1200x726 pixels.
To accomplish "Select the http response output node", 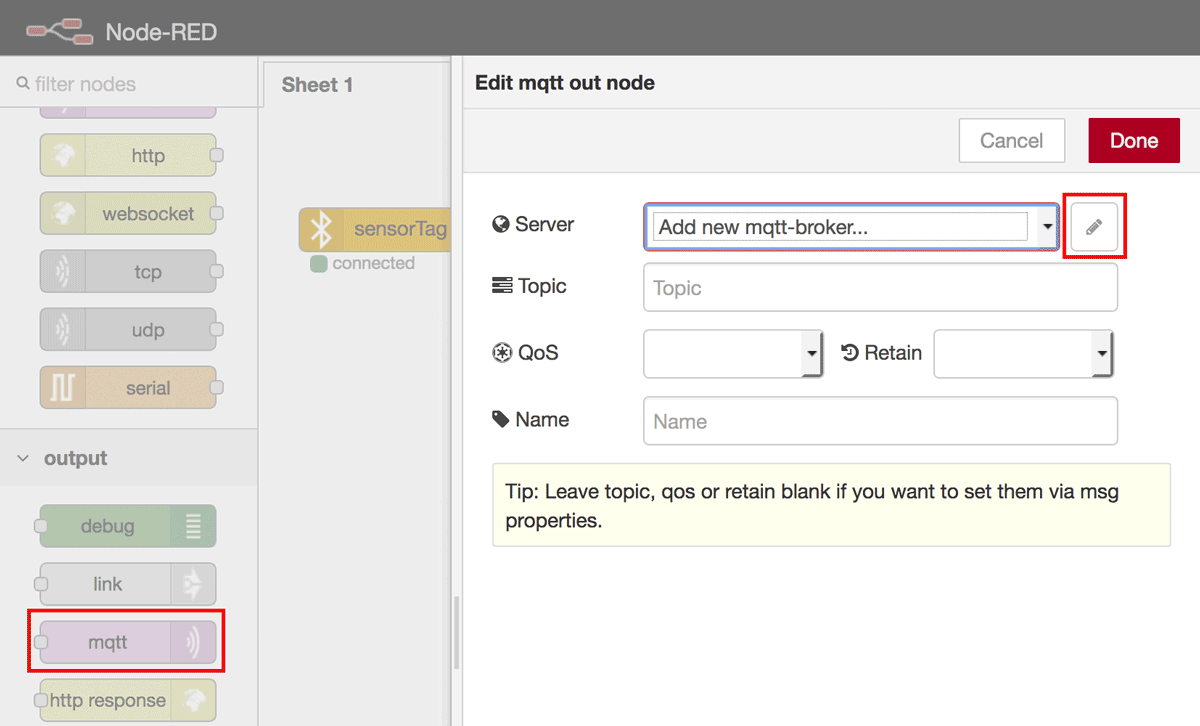I will (x=128, y=700).
